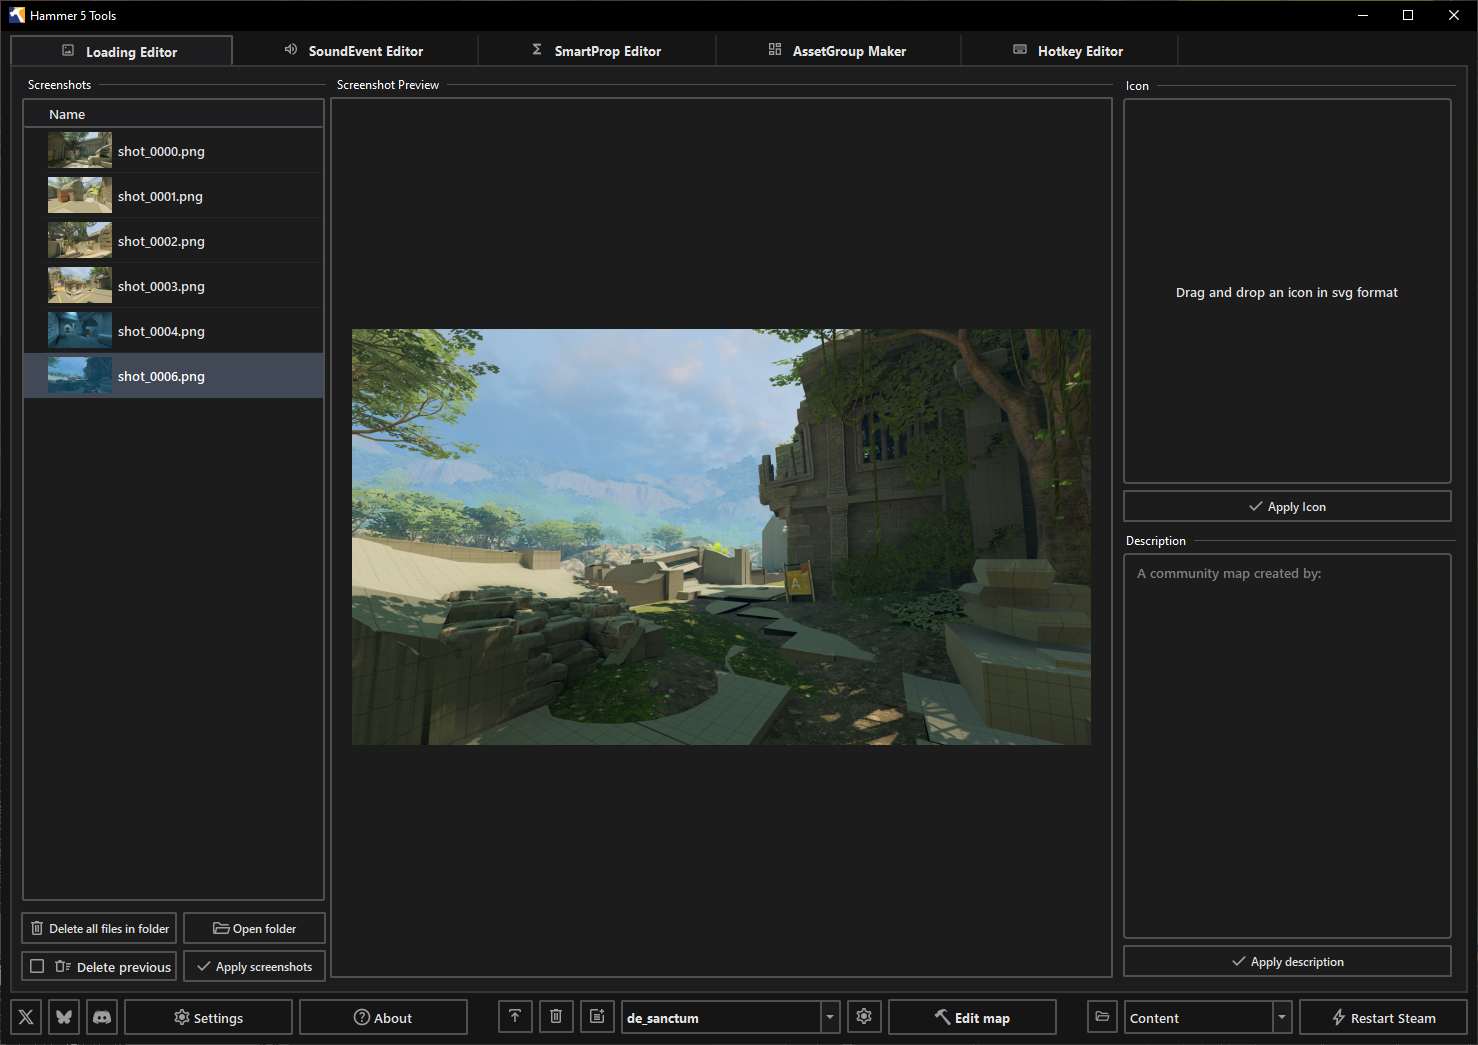Click the de_sanctum map name field
Viewport: 1478px width, 1045px height.
pyautogui.click(x=721, y=1017)
